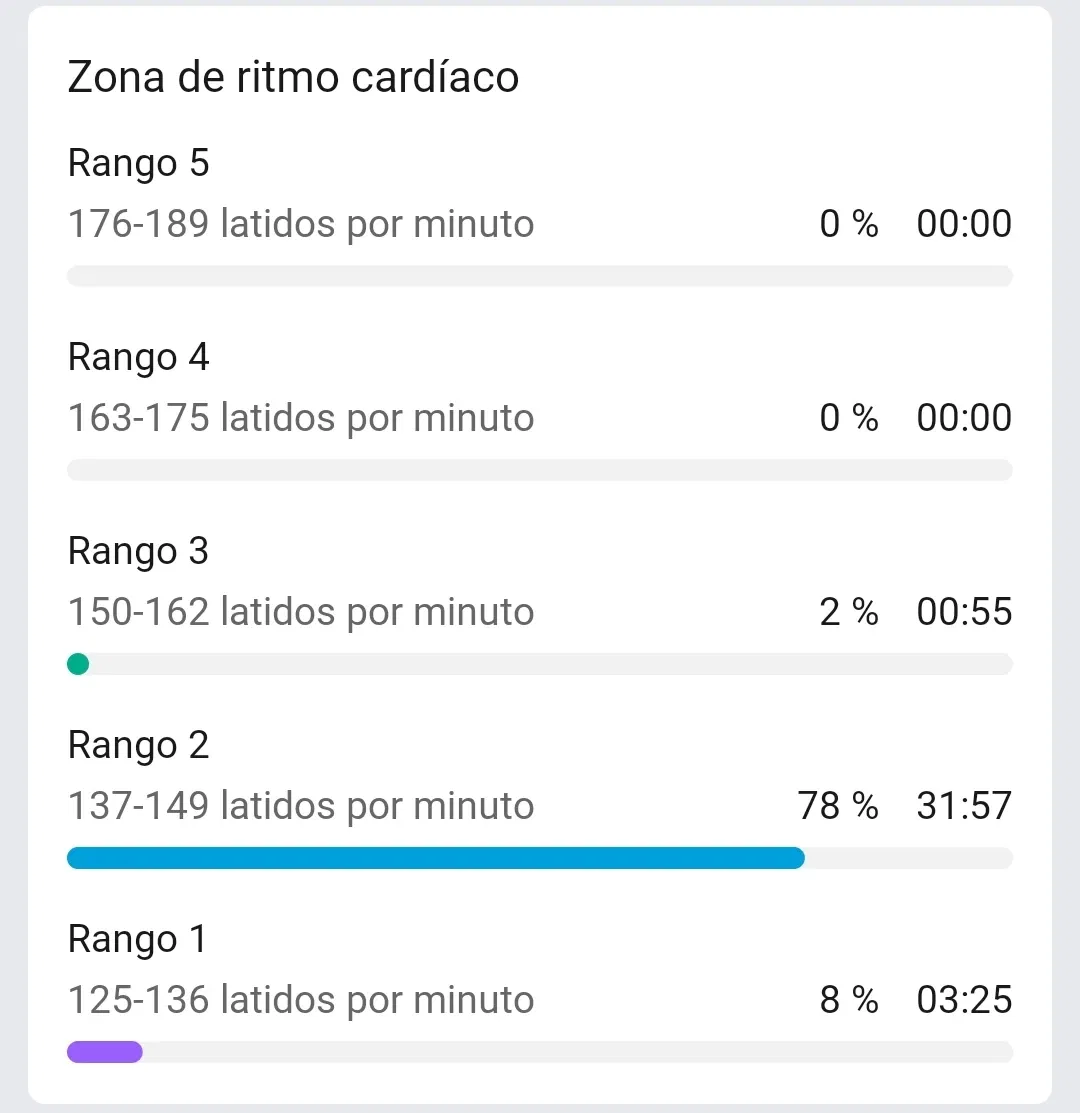The width and height of the screenshot is (1080, 1113).
Task: Click the Rango 4 zero percent value
Action: pyautogui.click(x=848, y=418)
